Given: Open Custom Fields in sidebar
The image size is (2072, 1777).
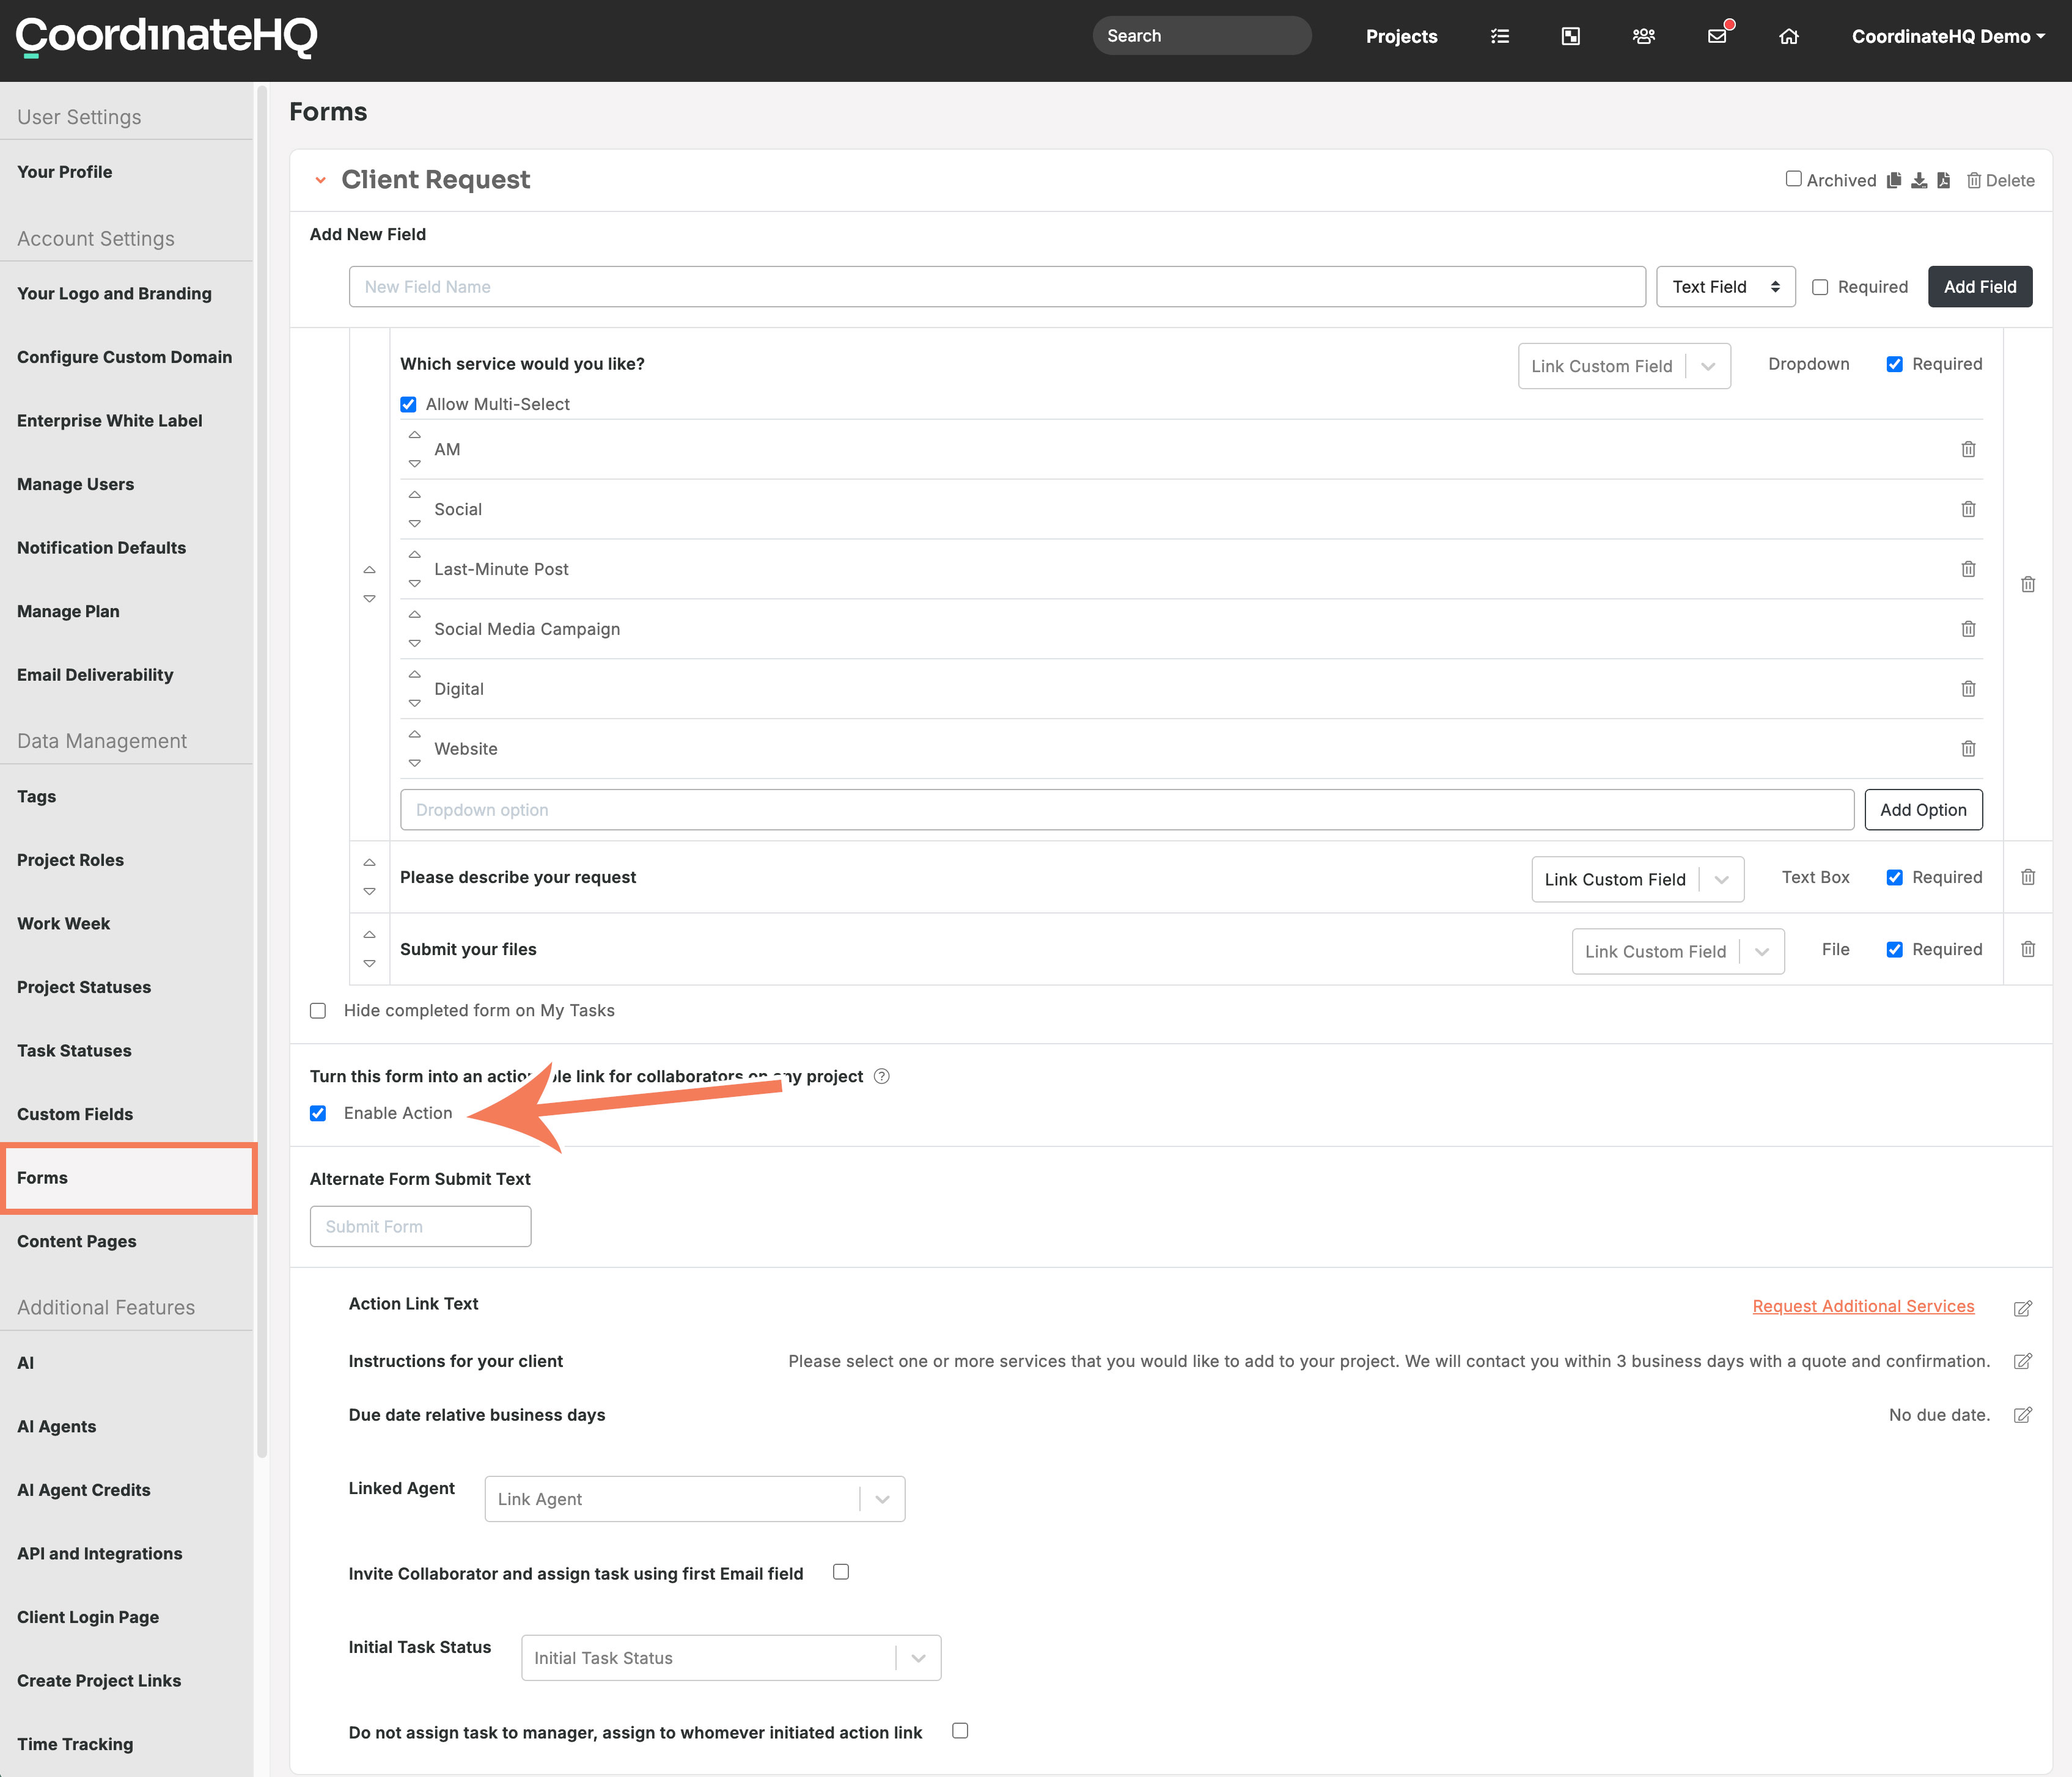Looking at the screenshot, I should click(x=75, y=1114).
